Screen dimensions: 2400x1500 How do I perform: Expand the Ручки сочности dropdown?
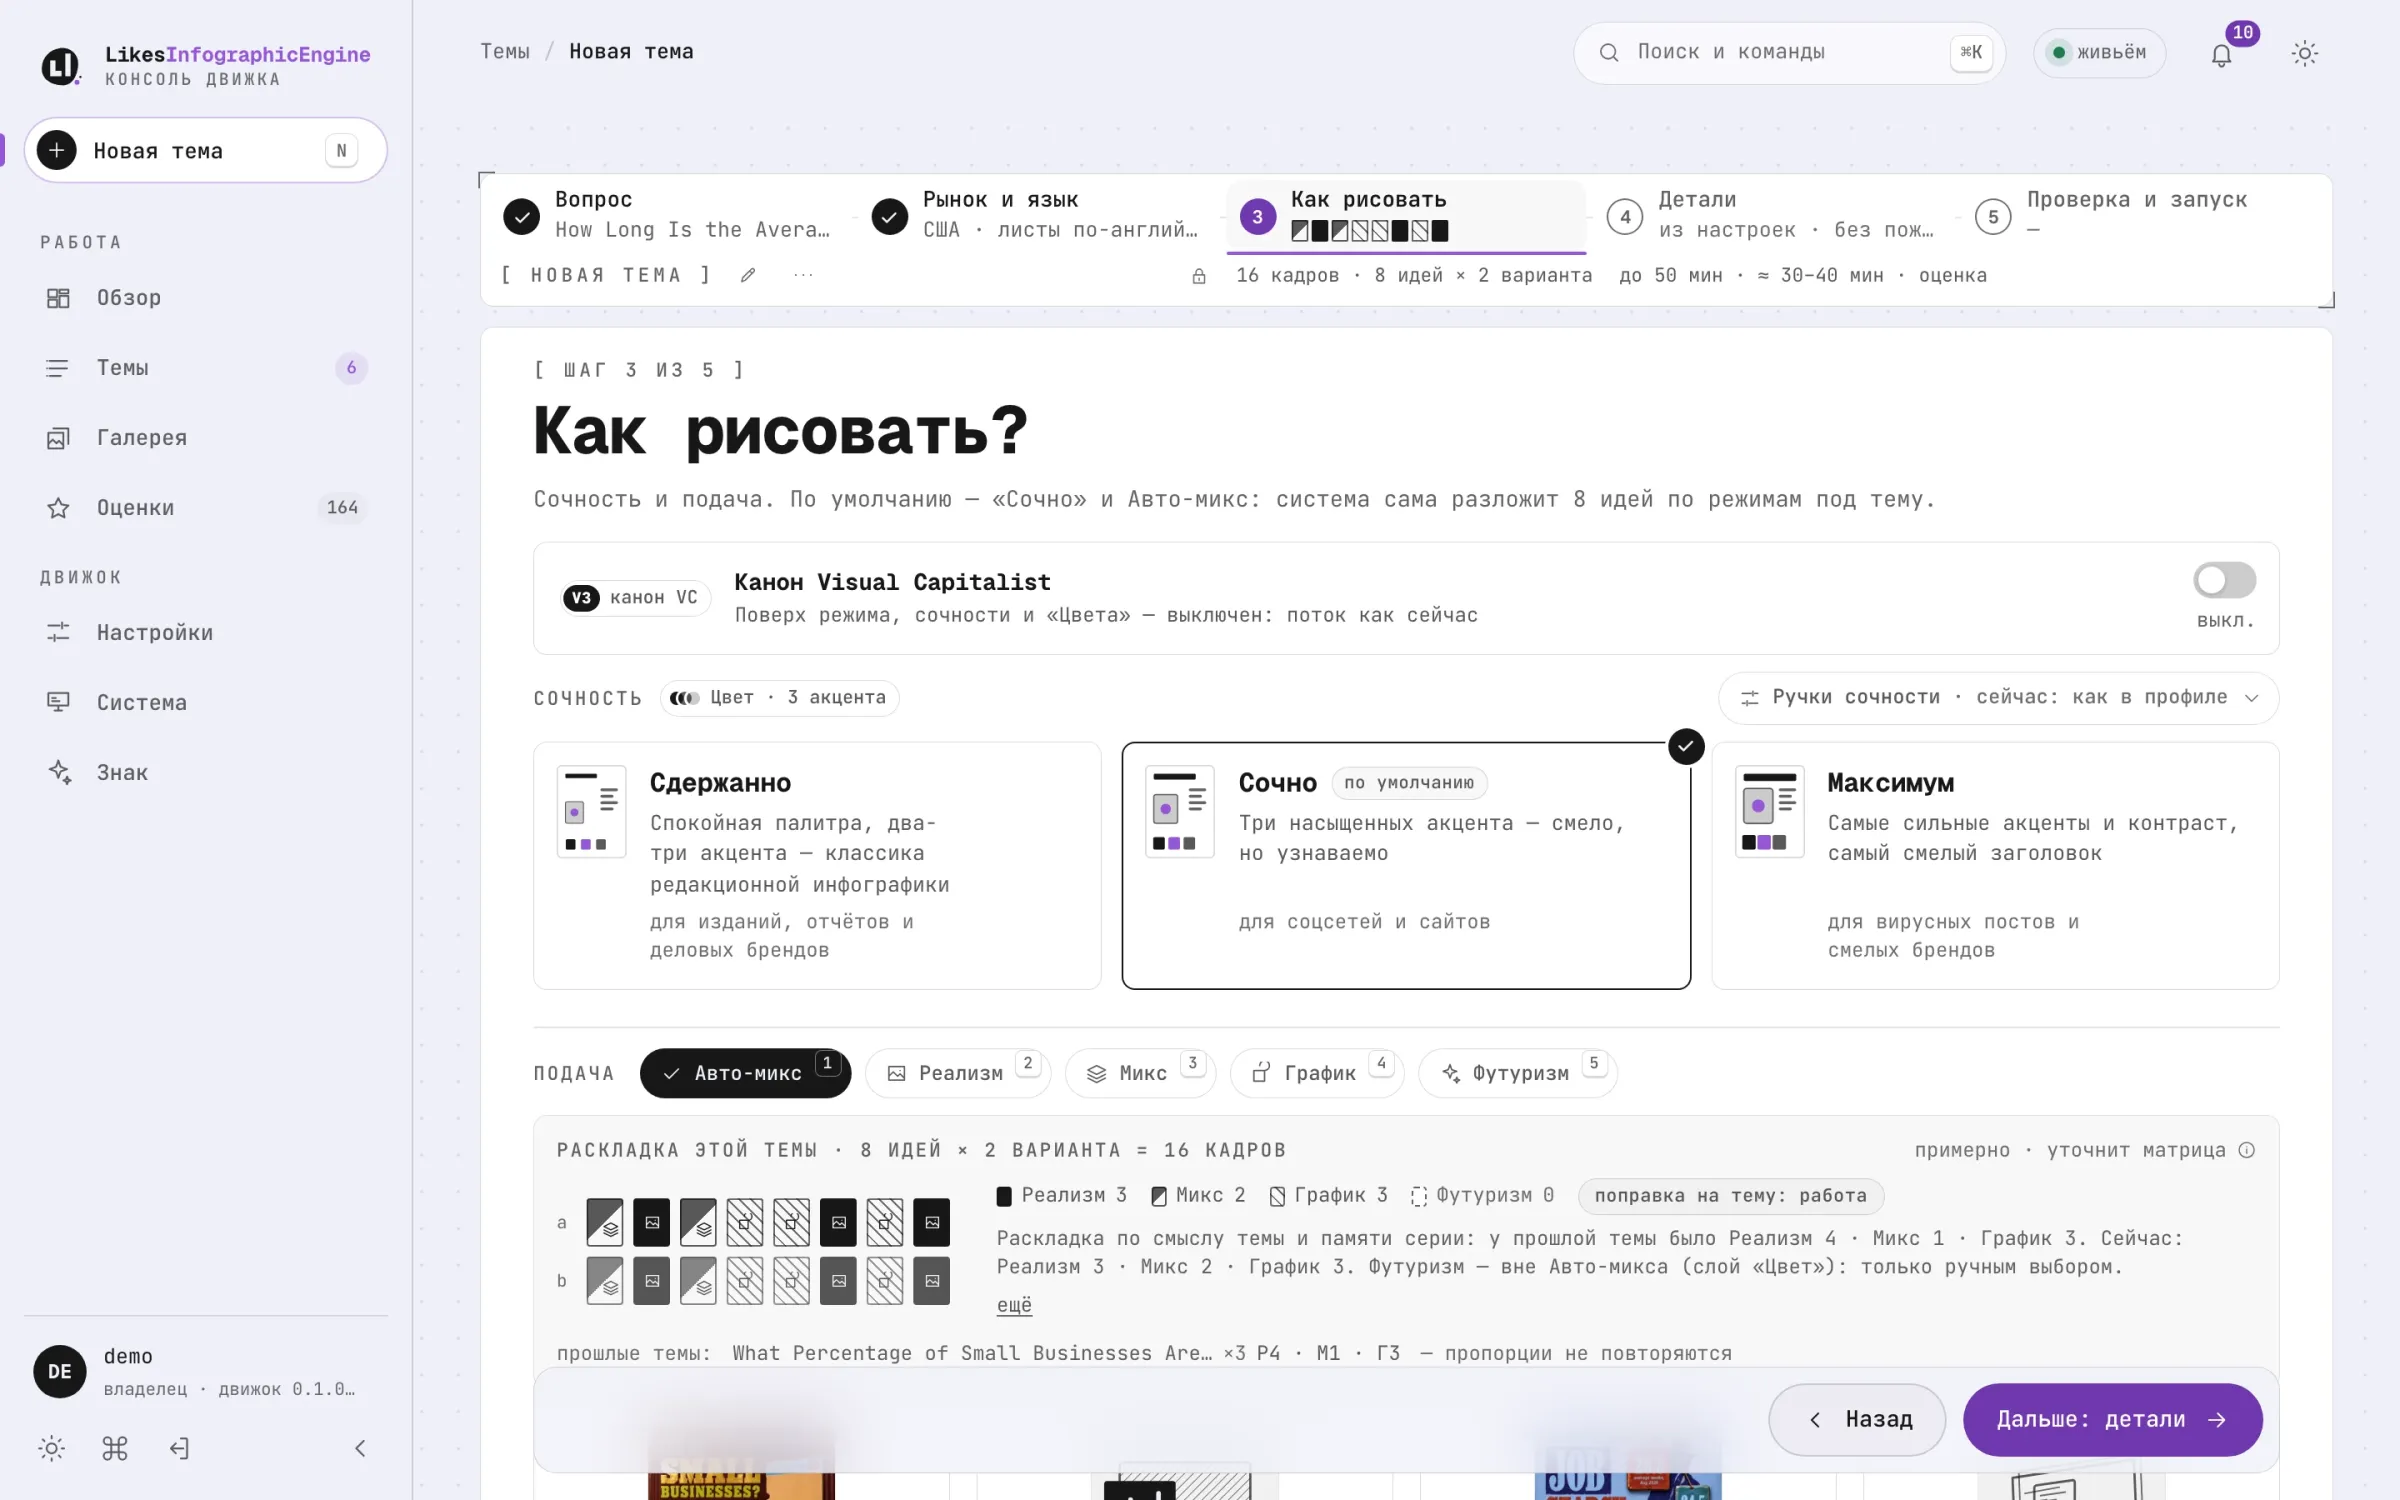pyautogui.click(x=1998, y=698)
